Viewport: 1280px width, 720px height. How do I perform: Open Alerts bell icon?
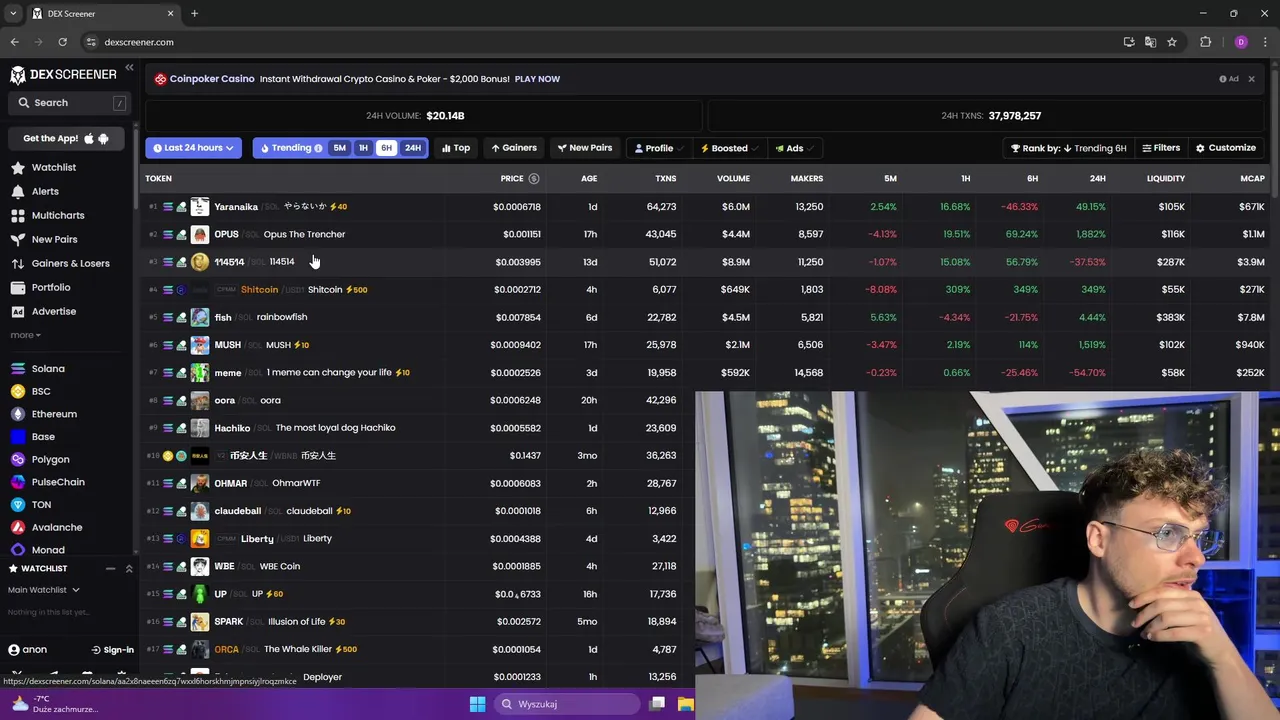click(18, 191)
